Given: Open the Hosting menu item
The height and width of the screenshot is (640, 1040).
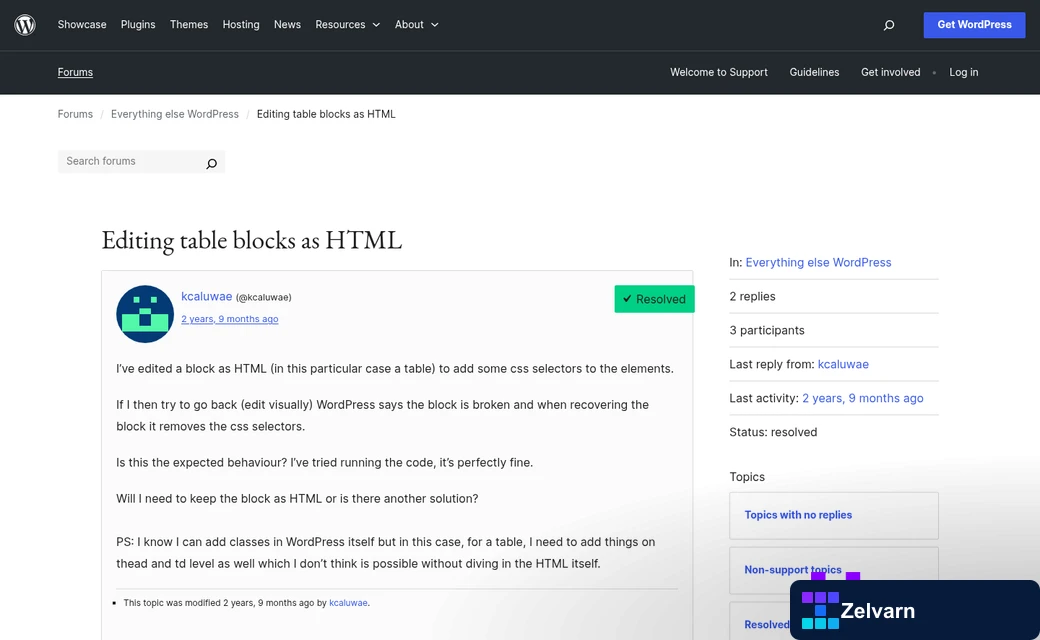Looking at the screenshot, I should coord(241,25).
